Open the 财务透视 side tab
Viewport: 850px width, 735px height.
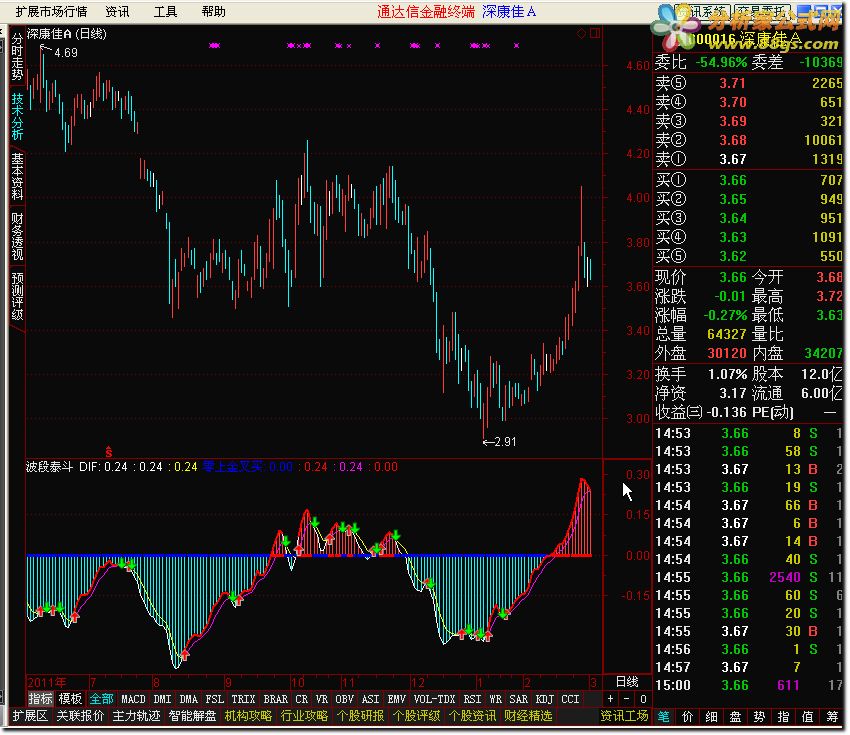(17, 236)
